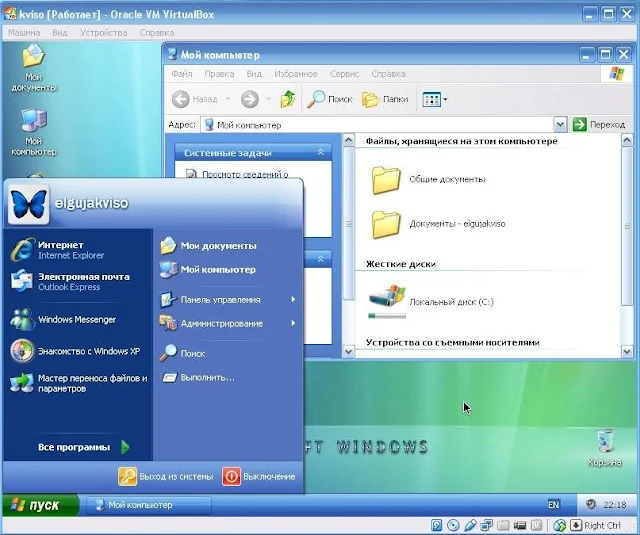Click VirtualBox optical disc status icon
Viewport: 640px width, 535px height.
(x=453, y=525)
